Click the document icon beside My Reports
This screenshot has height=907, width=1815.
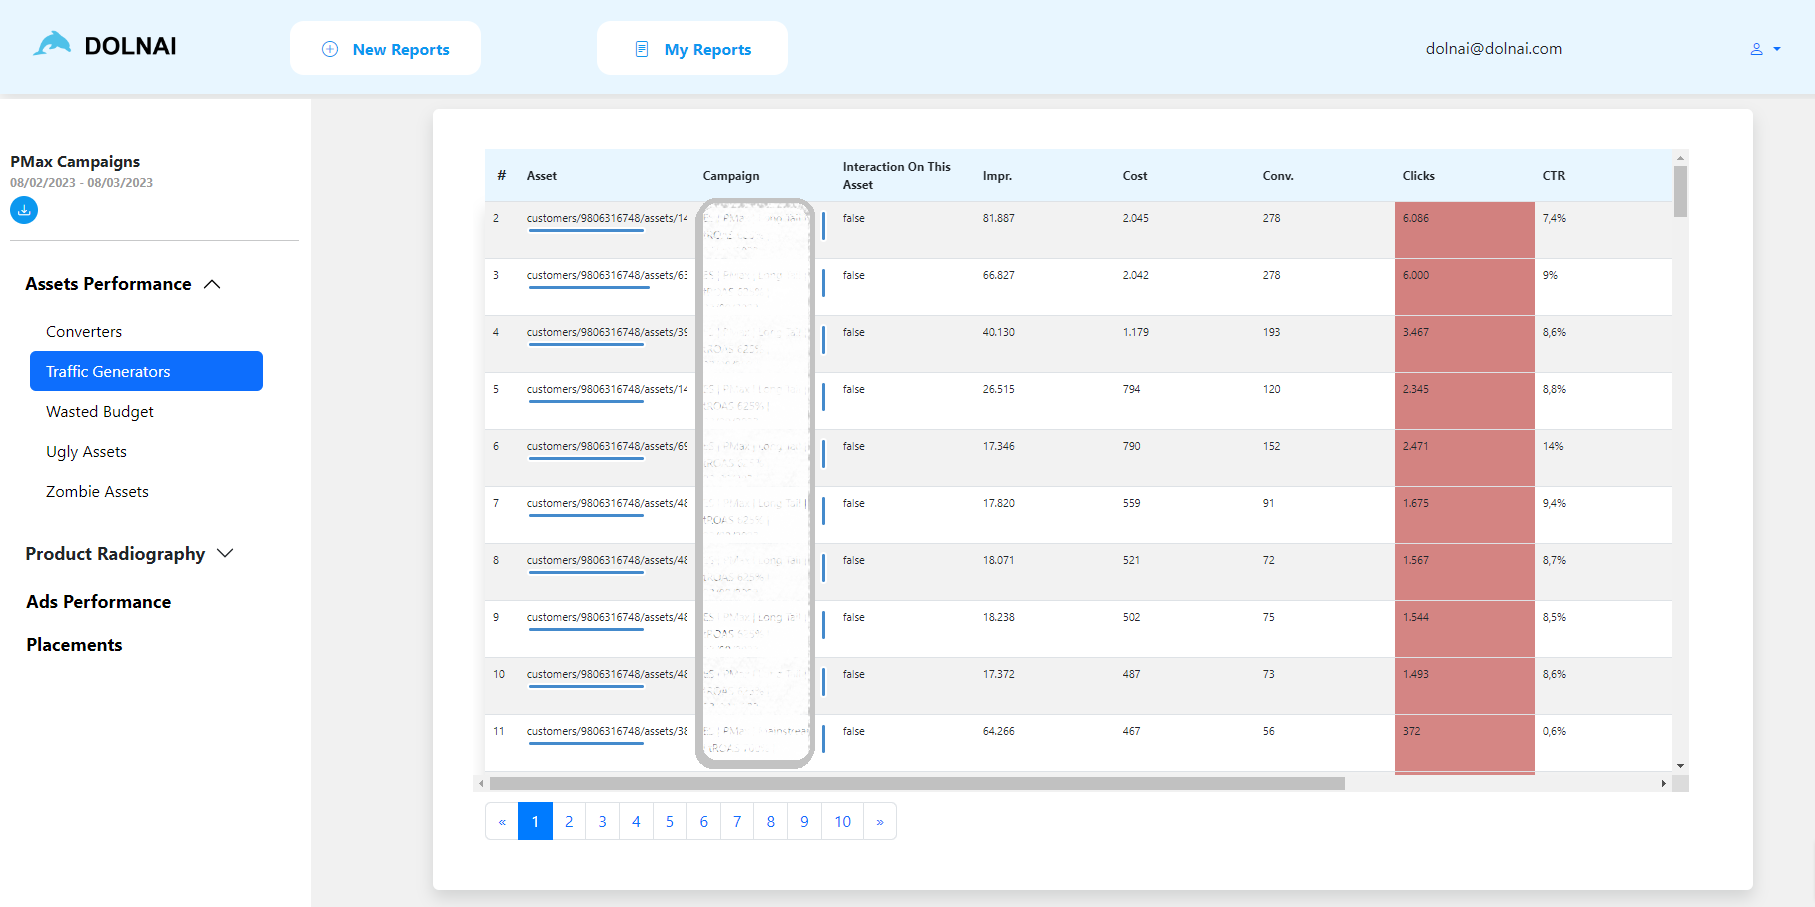point(641,48)
